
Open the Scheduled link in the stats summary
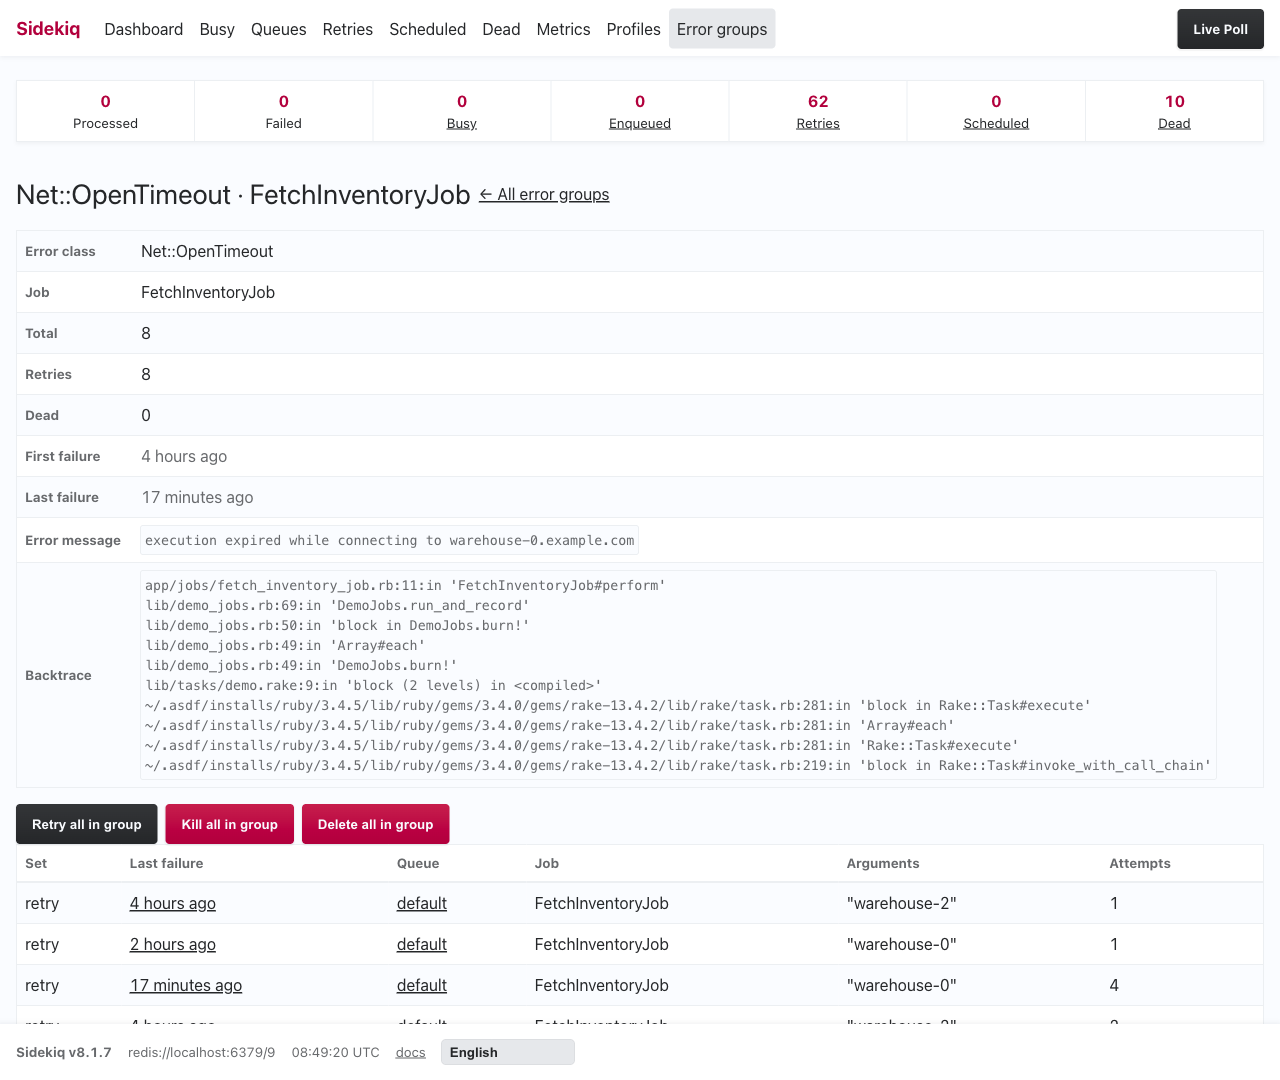coord(996,123)
